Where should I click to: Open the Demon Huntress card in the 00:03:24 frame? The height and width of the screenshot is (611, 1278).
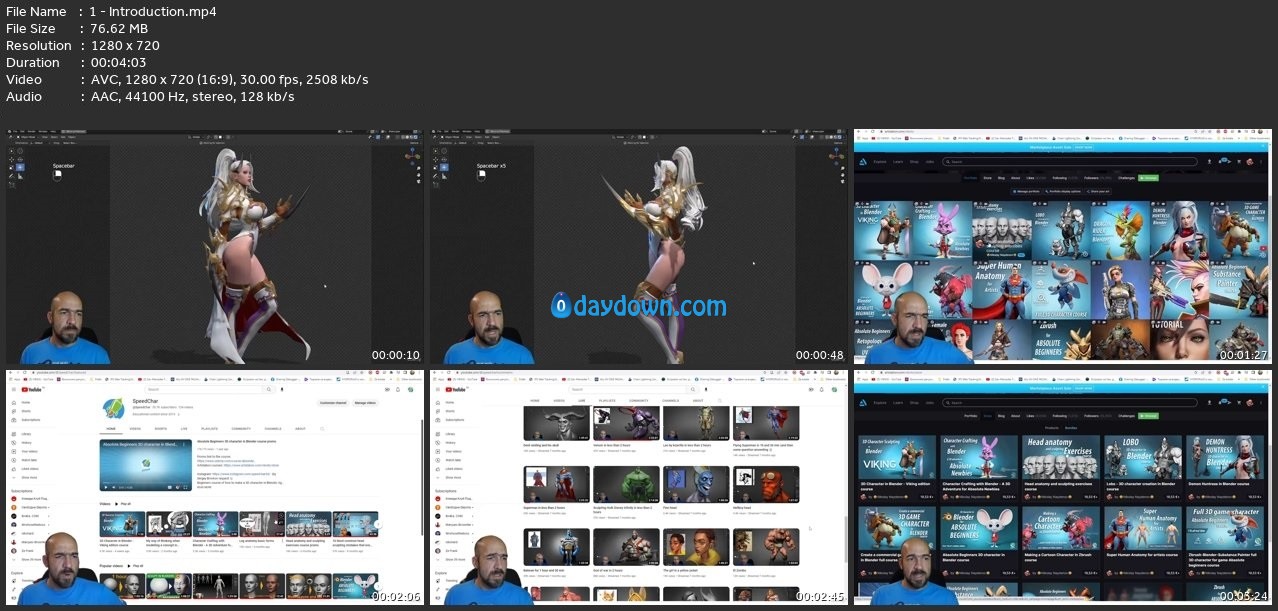pyautogui.click(x=1225, y=457)
